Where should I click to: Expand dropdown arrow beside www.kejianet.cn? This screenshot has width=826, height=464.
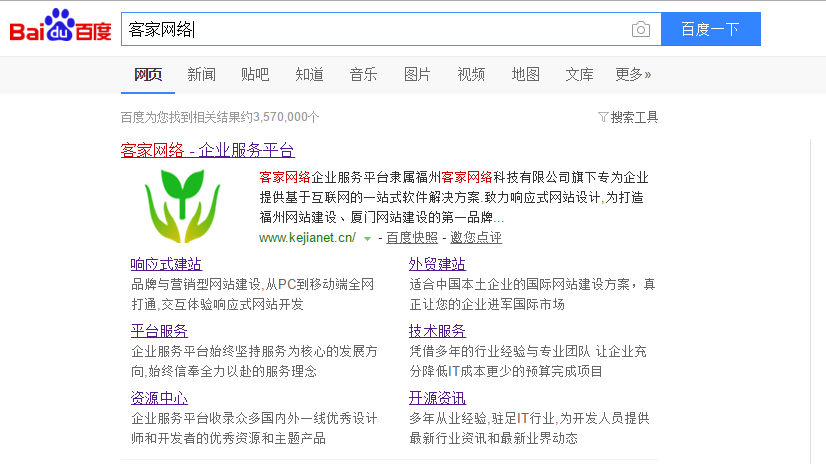click(x=368, y=238)
